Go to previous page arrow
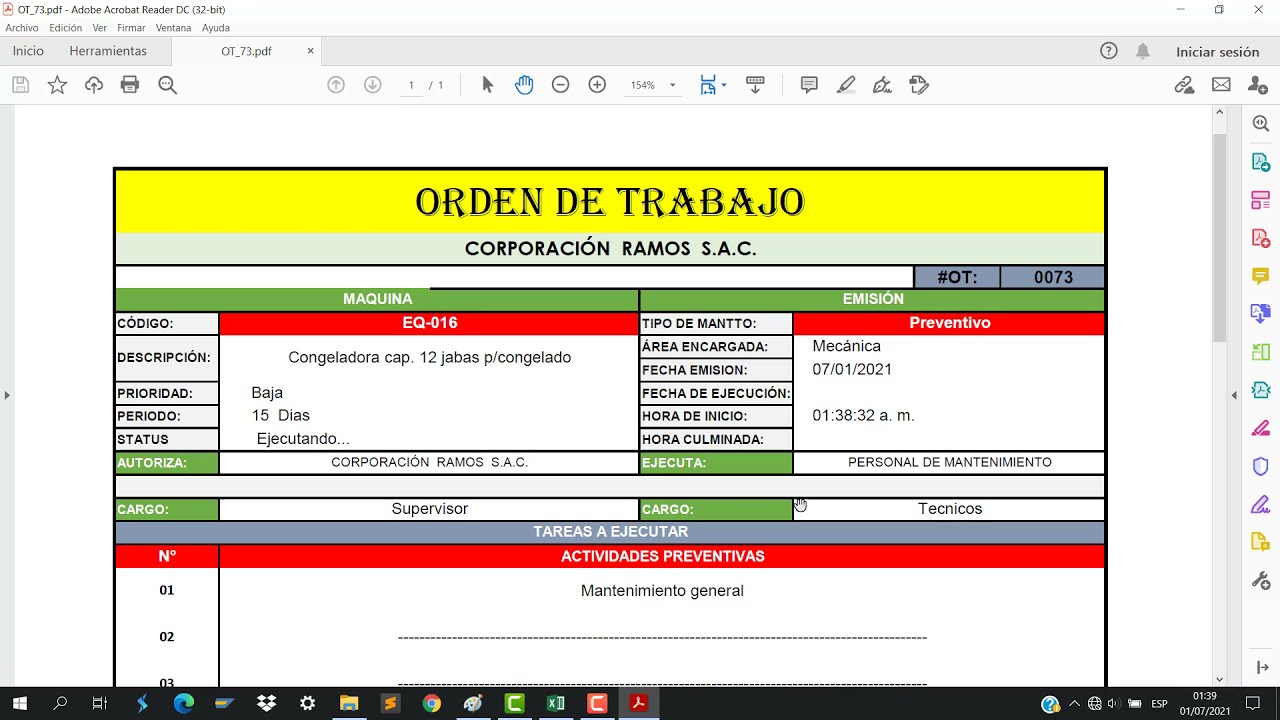1280x720 pixels. coord(336,85)
